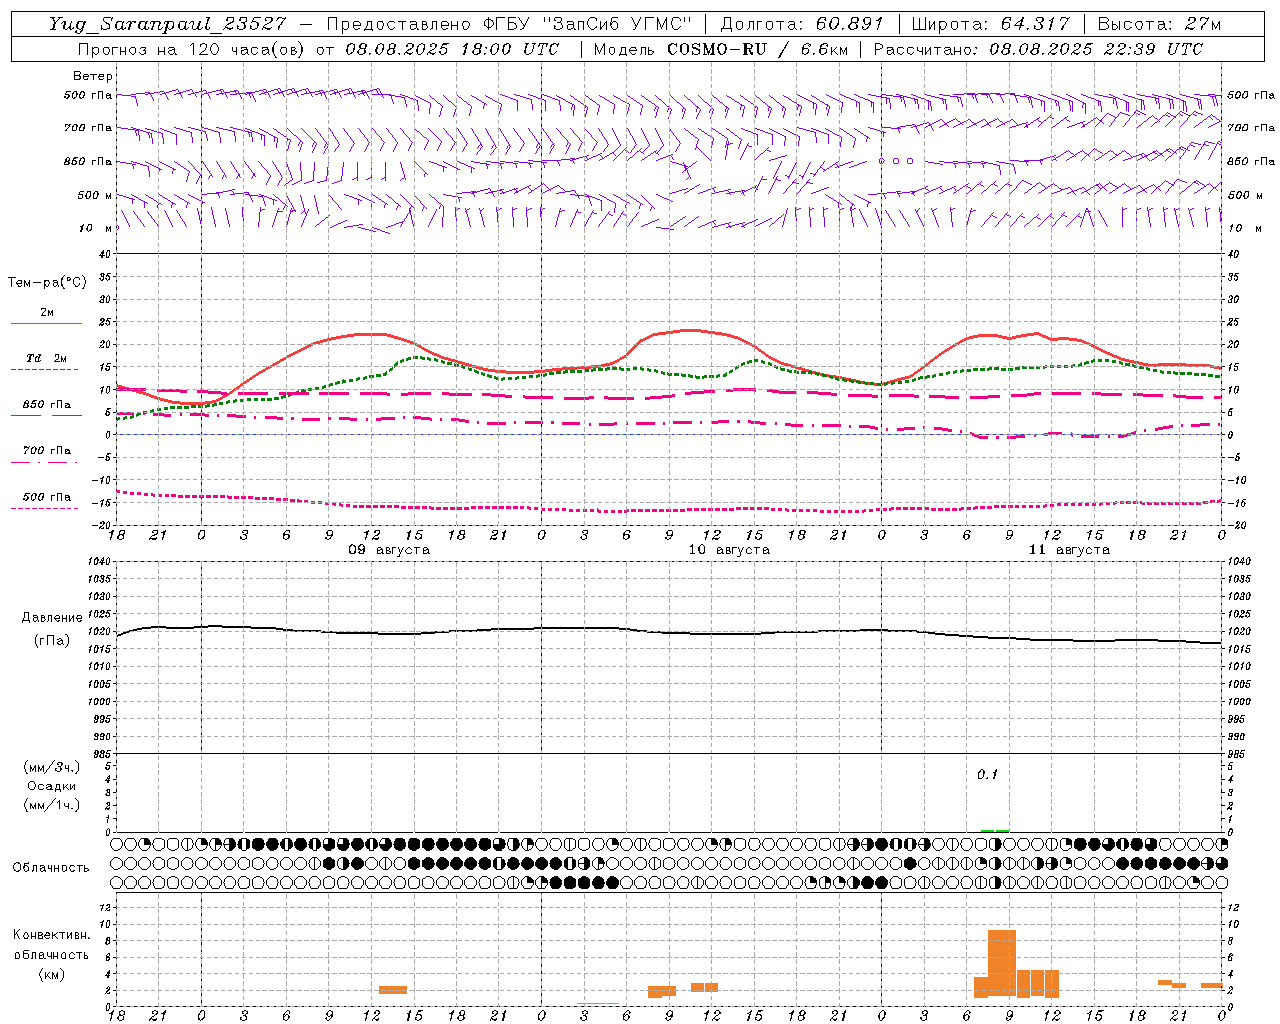This screenshot has width=1280, height=1024.
Task: Click the (км) unit label for convective cloud
Action: tap(51, 974)
